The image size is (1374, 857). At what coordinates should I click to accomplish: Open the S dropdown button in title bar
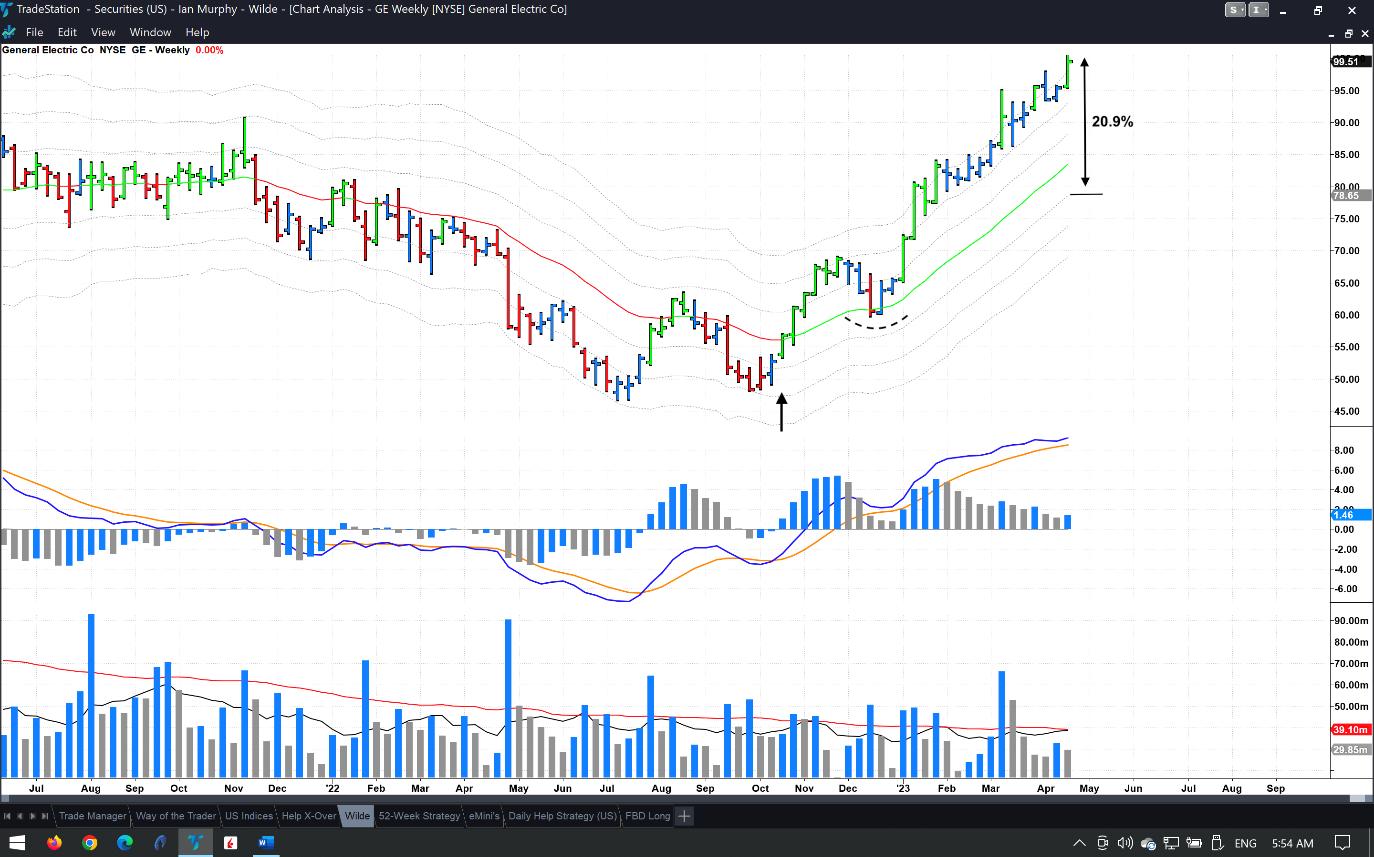[x=1237, y=10]
